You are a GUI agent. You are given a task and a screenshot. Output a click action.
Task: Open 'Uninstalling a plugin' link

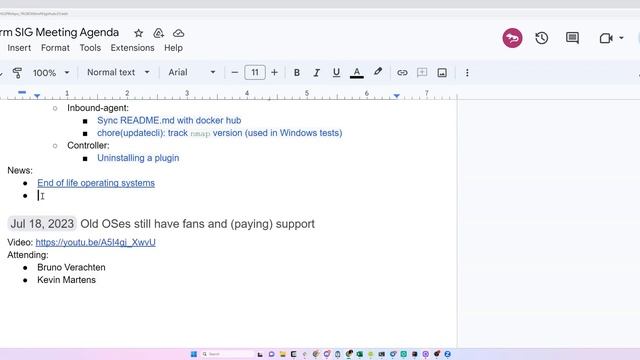(138, 158)
